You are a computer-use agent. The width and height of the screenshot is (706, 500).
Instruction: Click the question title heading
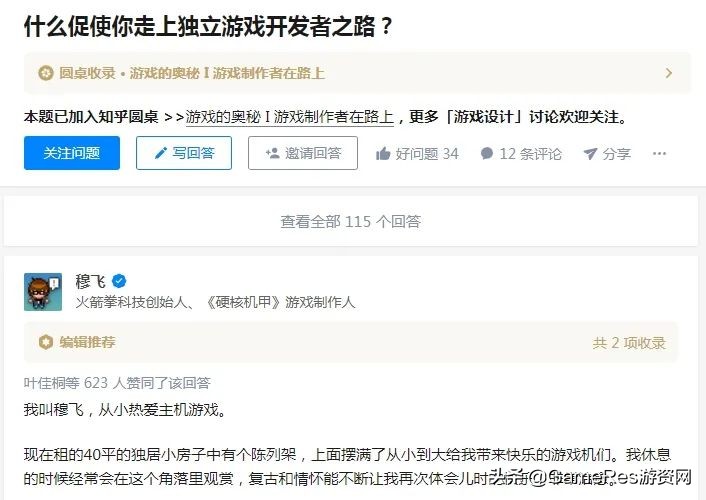(208, 27)
